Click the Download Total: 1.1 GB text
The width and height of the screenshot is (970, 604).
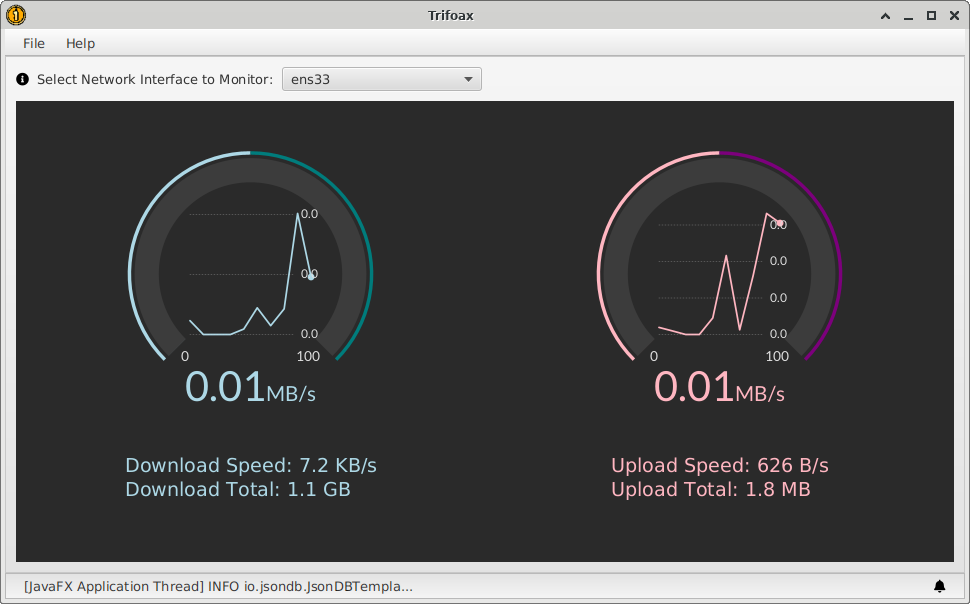click(238, 490)
